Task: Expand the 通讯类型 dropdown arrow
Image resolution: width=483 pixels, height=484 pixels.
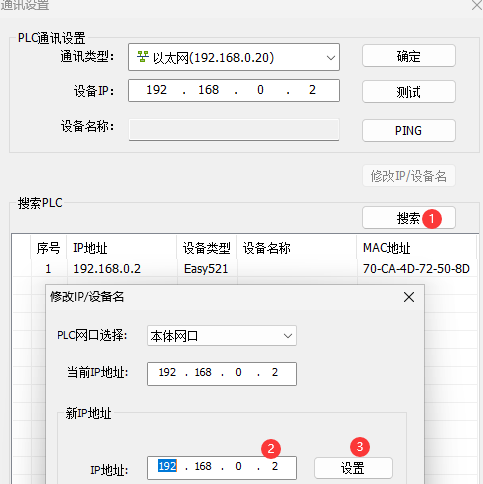Action: click(x=331, y=58)
